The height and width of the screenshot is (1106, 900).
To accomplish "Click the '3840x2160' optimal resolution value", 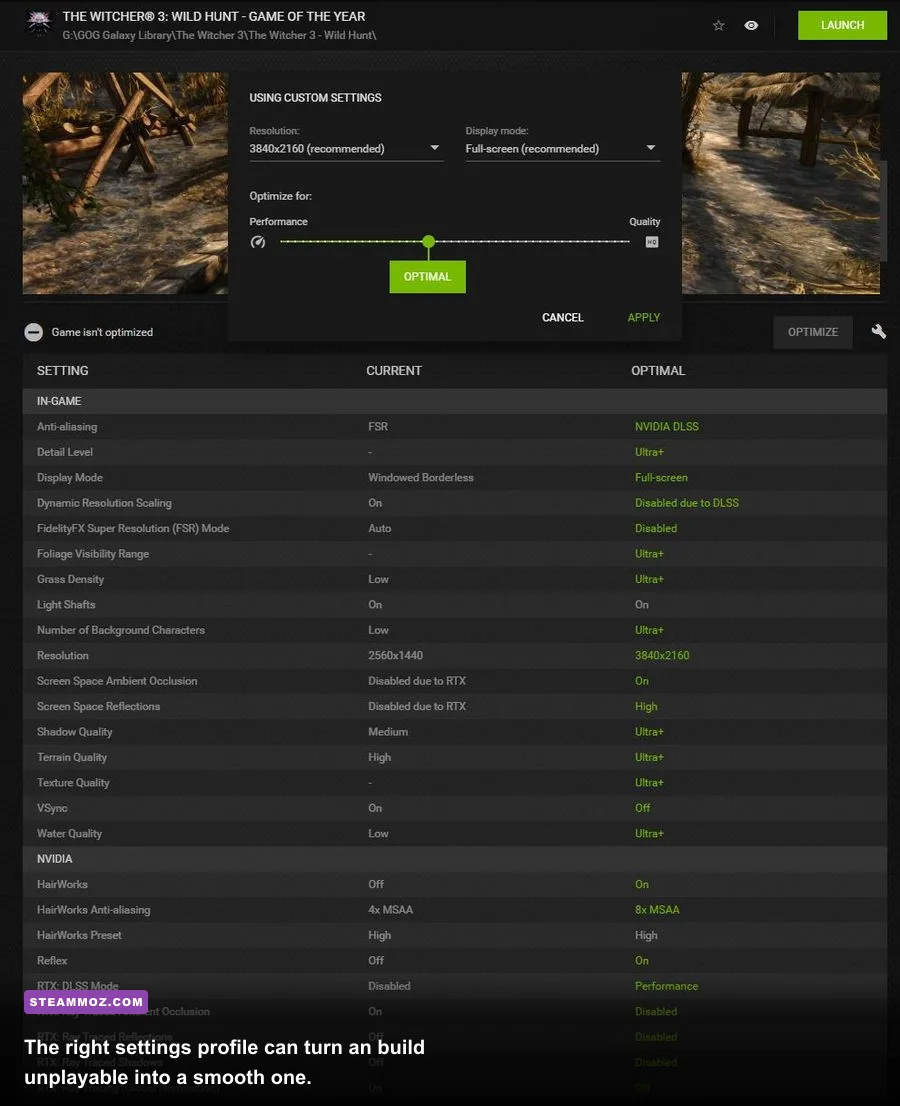I will coord(662,655).
